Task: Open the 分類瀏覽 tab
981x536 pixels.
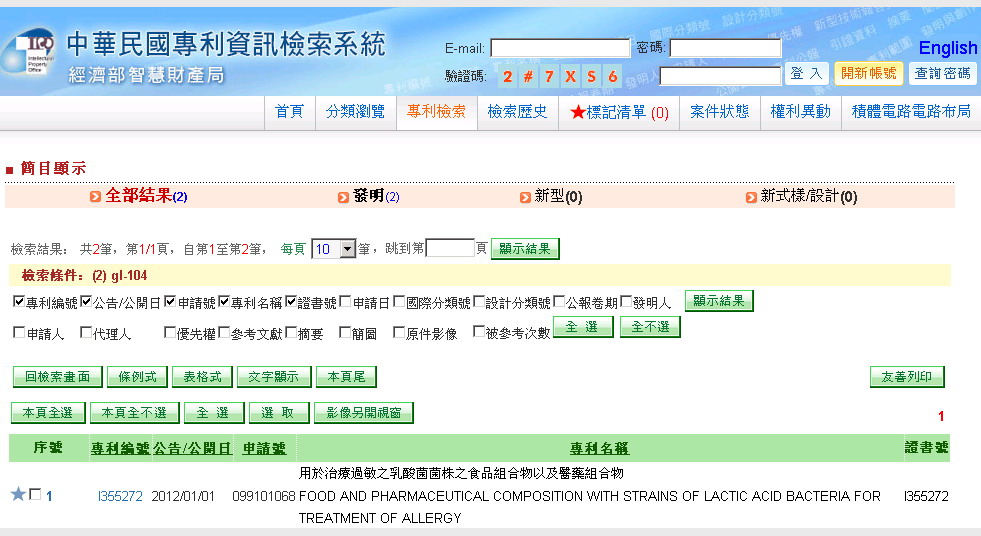Action: 355,112
